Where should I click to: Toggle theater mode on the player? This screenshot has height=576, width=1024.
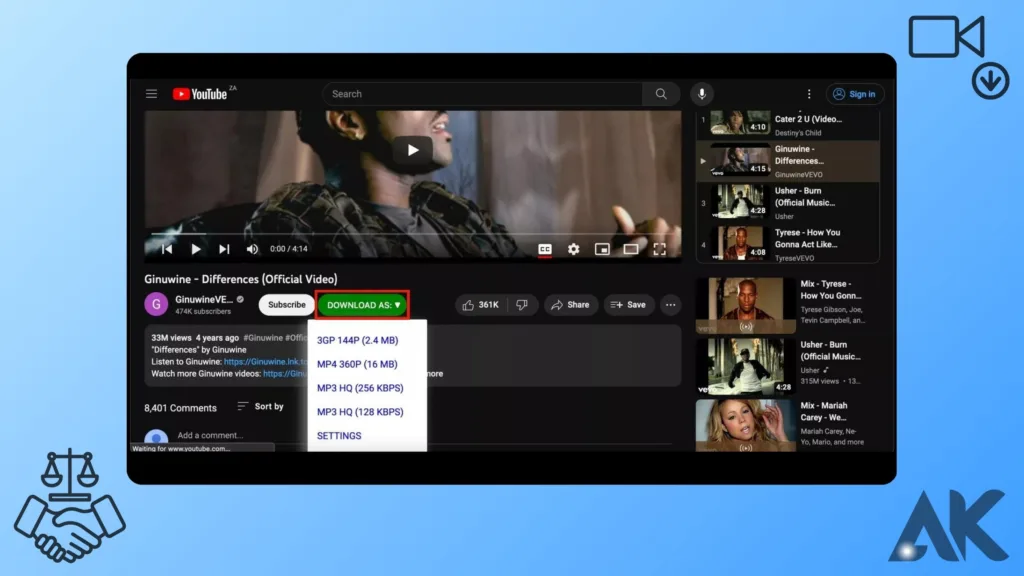click(631, 249)
